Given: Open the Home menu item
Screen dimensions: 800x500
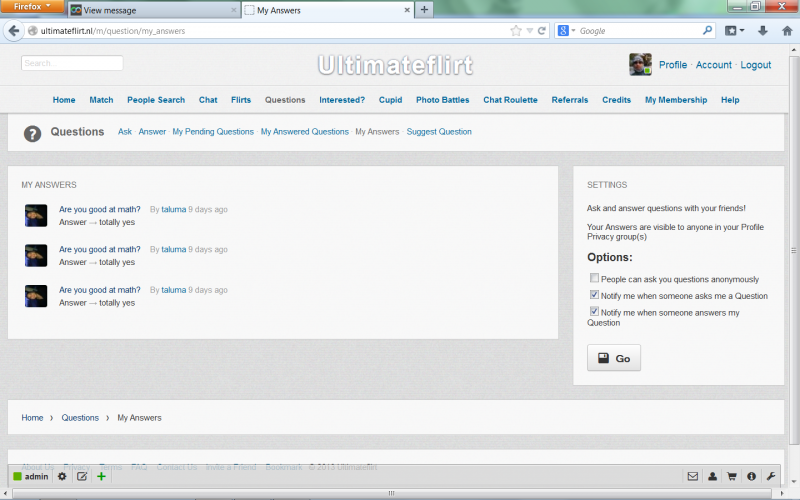Looking at the screenshot, I should 64,100.
